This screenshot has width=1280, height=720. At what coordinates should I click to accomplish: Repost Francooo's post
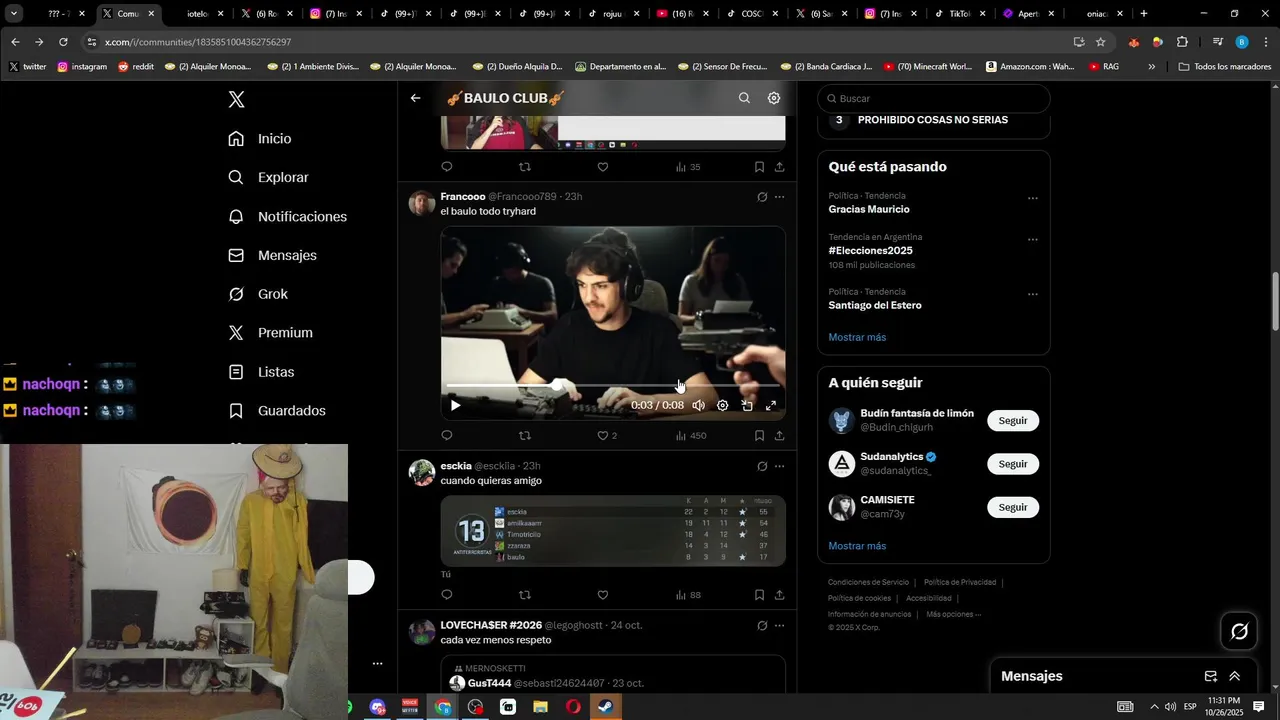(x=525, y=436)
